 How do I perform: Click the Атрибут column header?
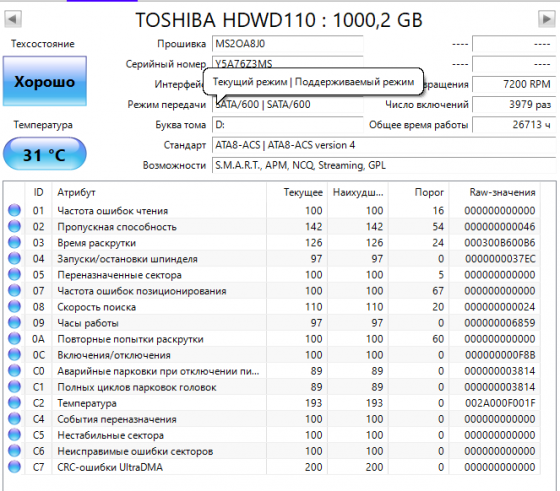coord(159,192)
